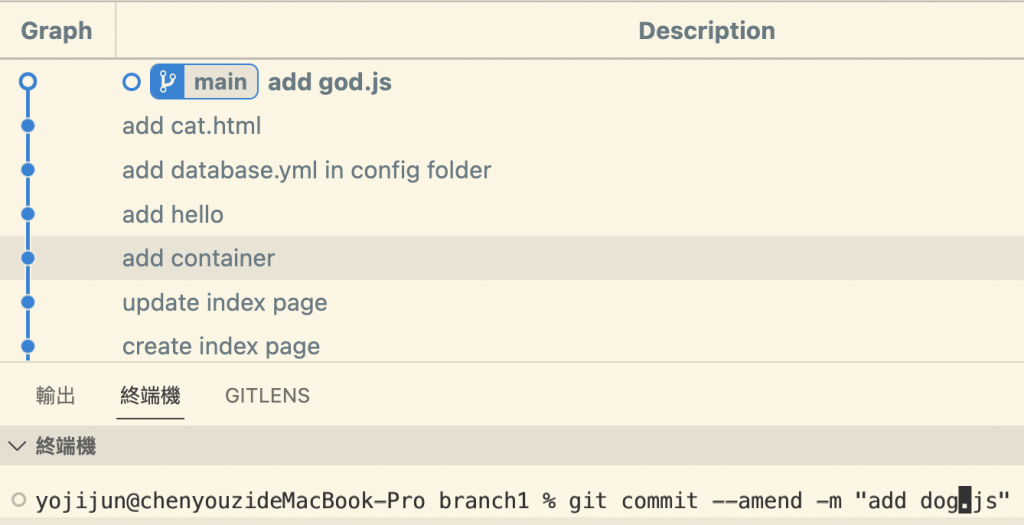Click graph node for add cat.html commit
Viewport: 1024px width, 525px height.
point(28,126)
